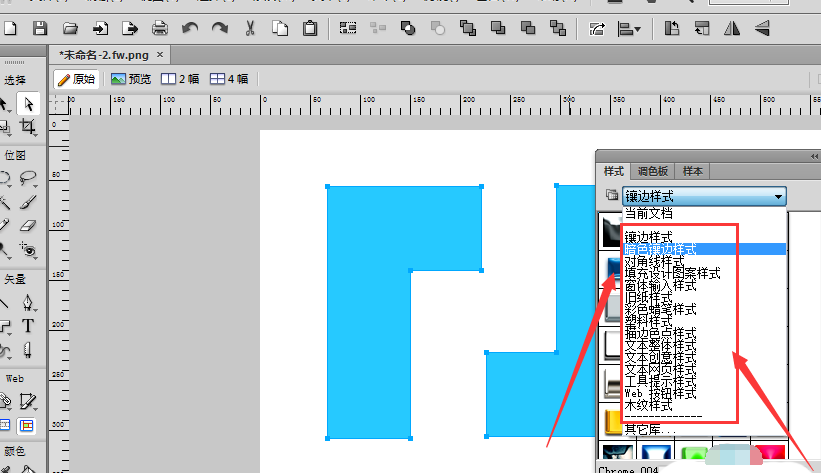This screenshot has height=473, width=821.
Task: Choose 对角线样式 from the list
Action: click(704, 261)
